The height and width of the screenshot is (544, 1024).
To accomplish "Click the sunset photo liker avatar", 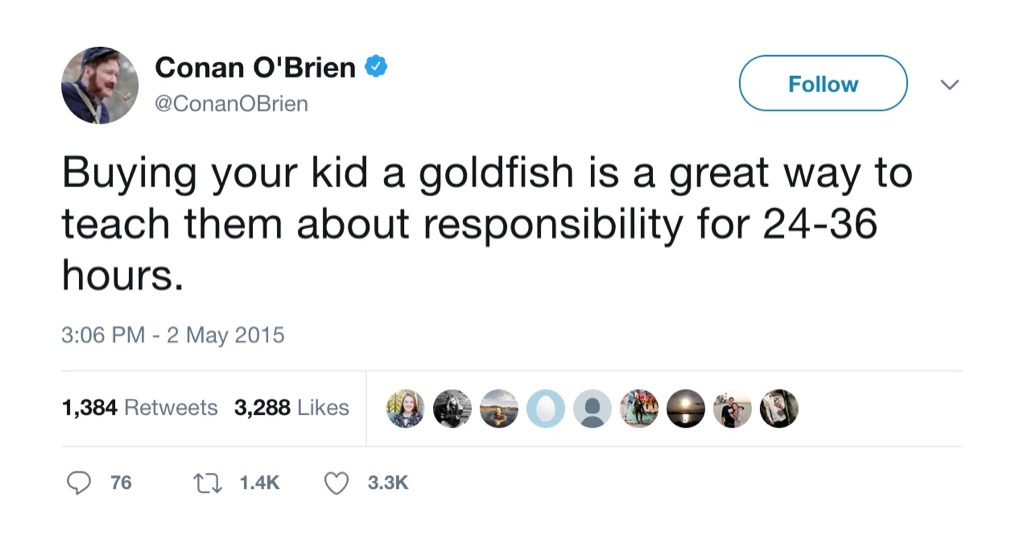I will click(x=685, y=408).
